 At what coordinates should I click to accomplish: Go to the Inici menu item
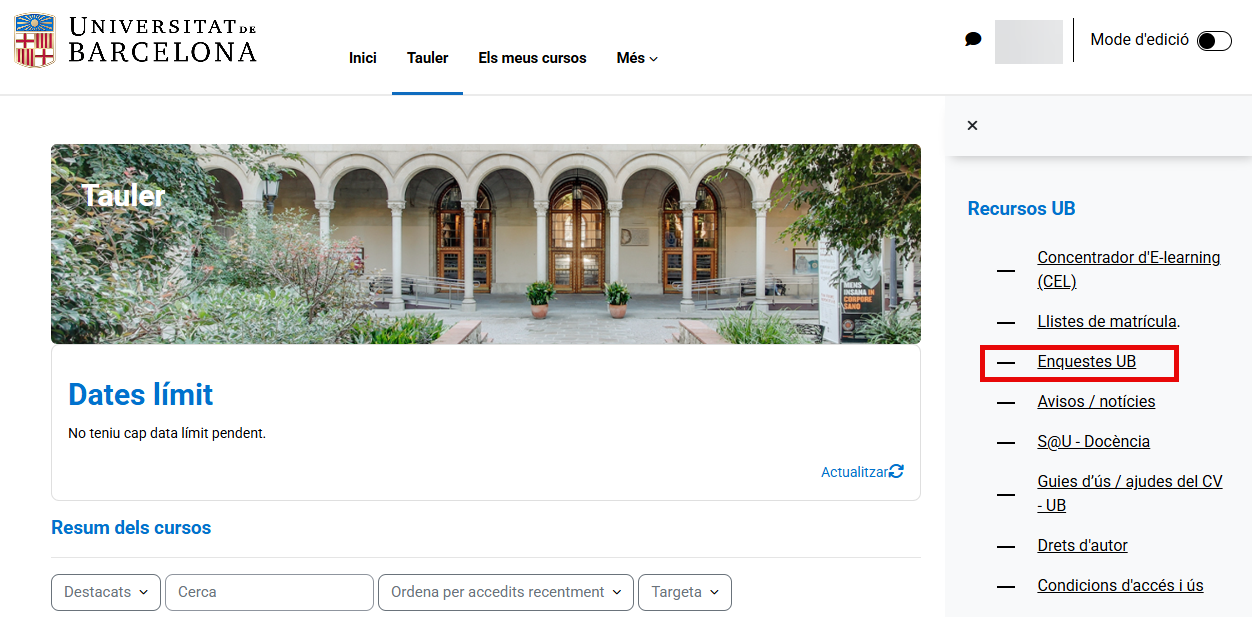(x=362, y=58)
